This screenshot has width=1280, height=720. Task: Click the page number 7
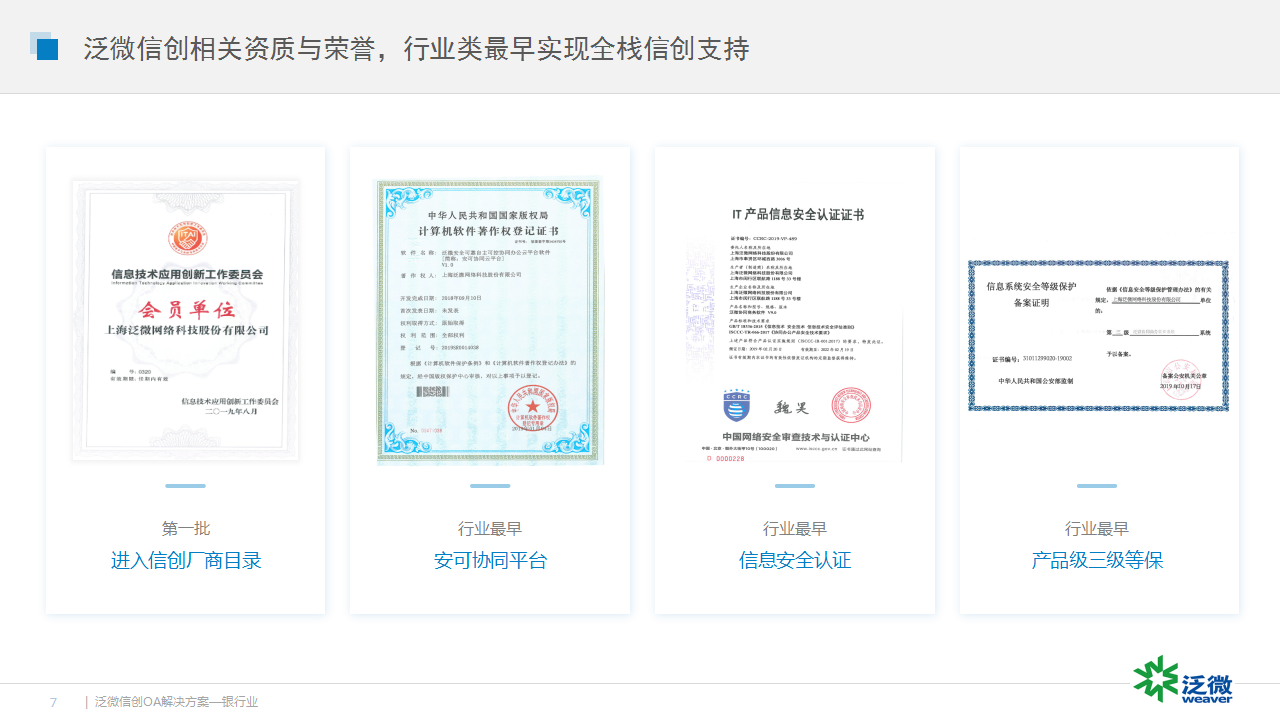pyautogui.click(x=54, y=702)
